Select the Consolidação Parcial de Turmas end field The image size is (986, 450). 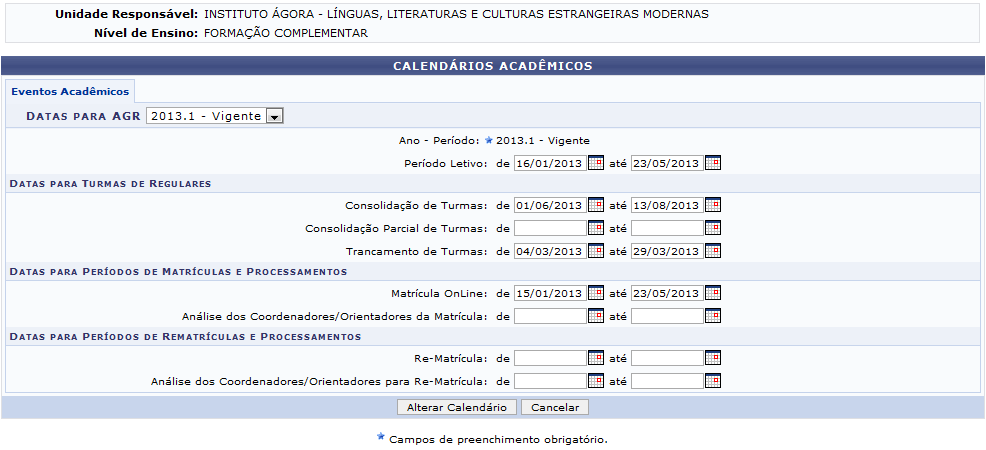tap(666, 228)
